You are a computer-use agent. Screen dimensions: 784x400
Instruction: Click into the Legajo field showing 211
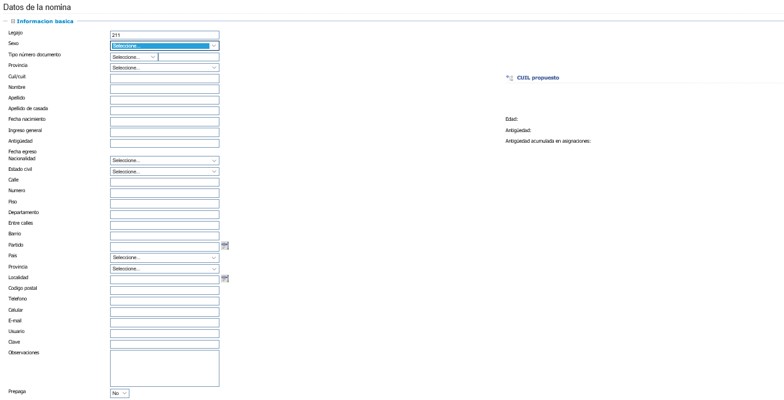pyautogui.click(x=164, y=35)
